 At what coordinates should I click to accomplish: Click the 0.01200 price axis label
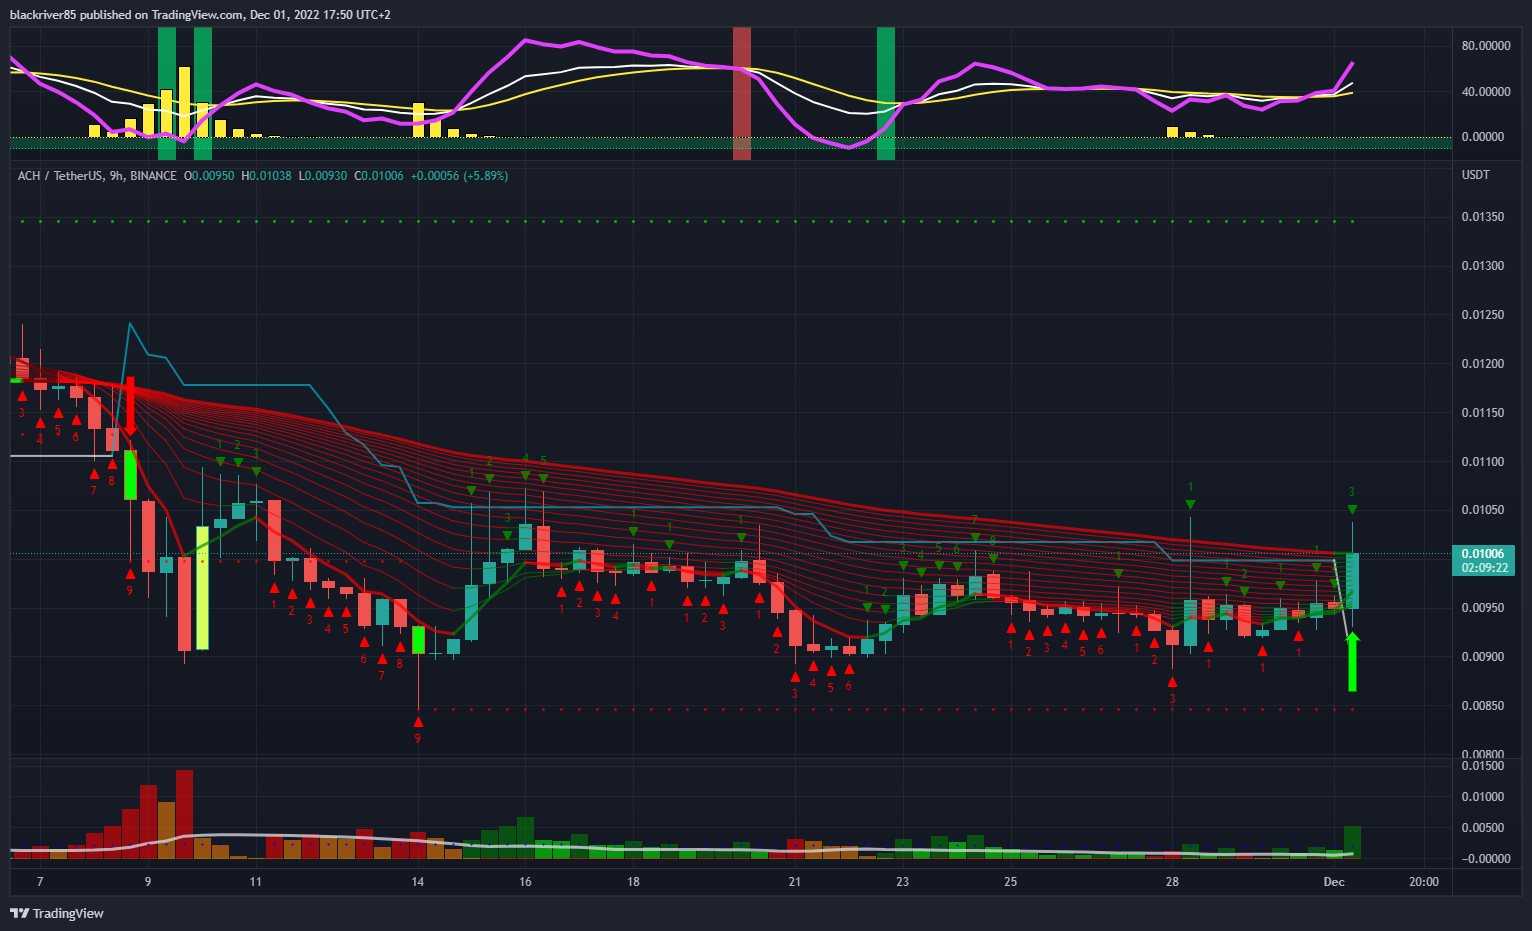1483,364
